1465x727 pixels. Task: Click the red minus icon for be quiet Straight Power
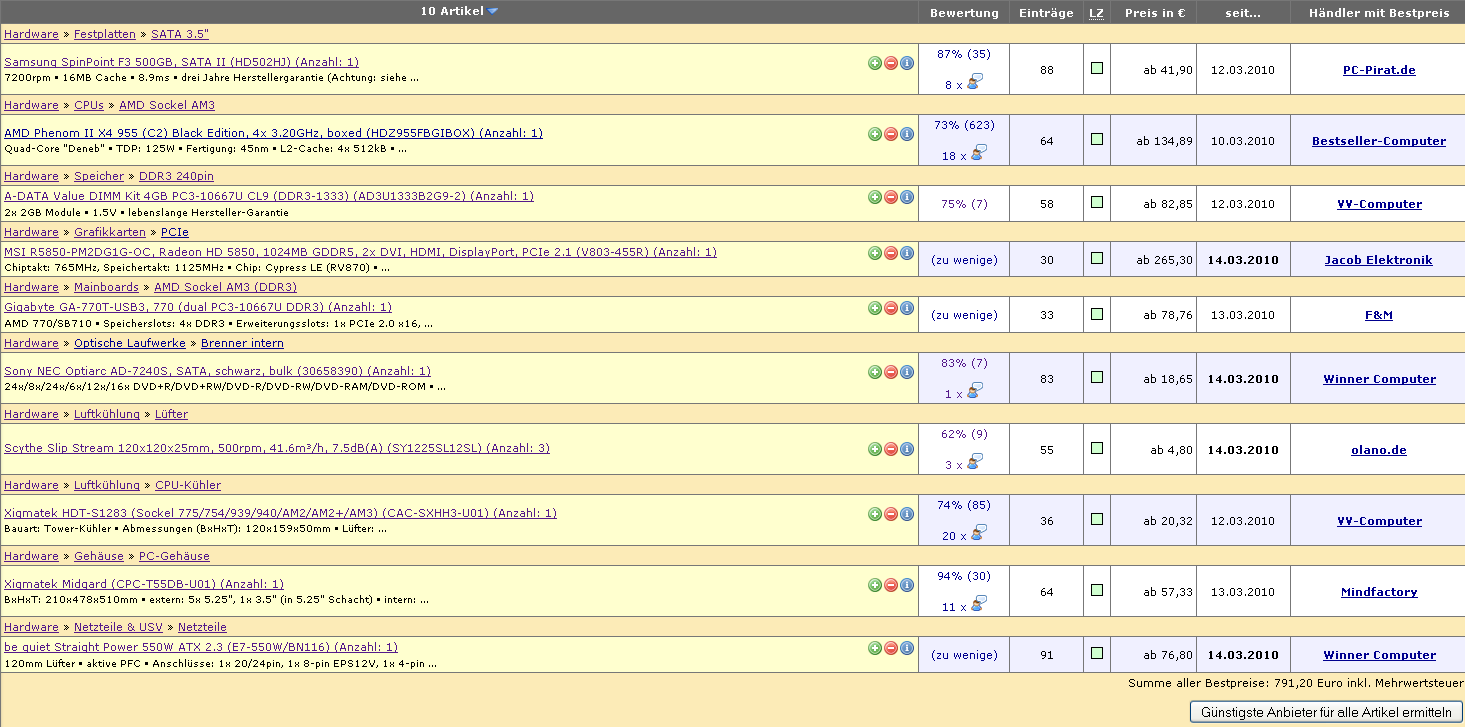pos(891,648)
